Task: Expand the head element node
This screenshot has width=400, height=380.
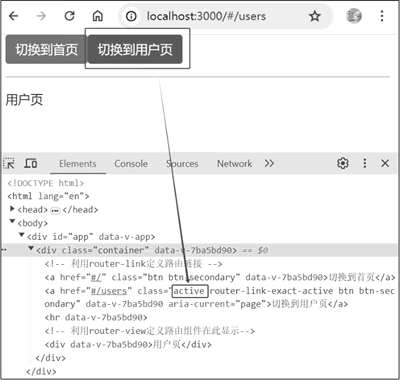Action: [13, 209]
